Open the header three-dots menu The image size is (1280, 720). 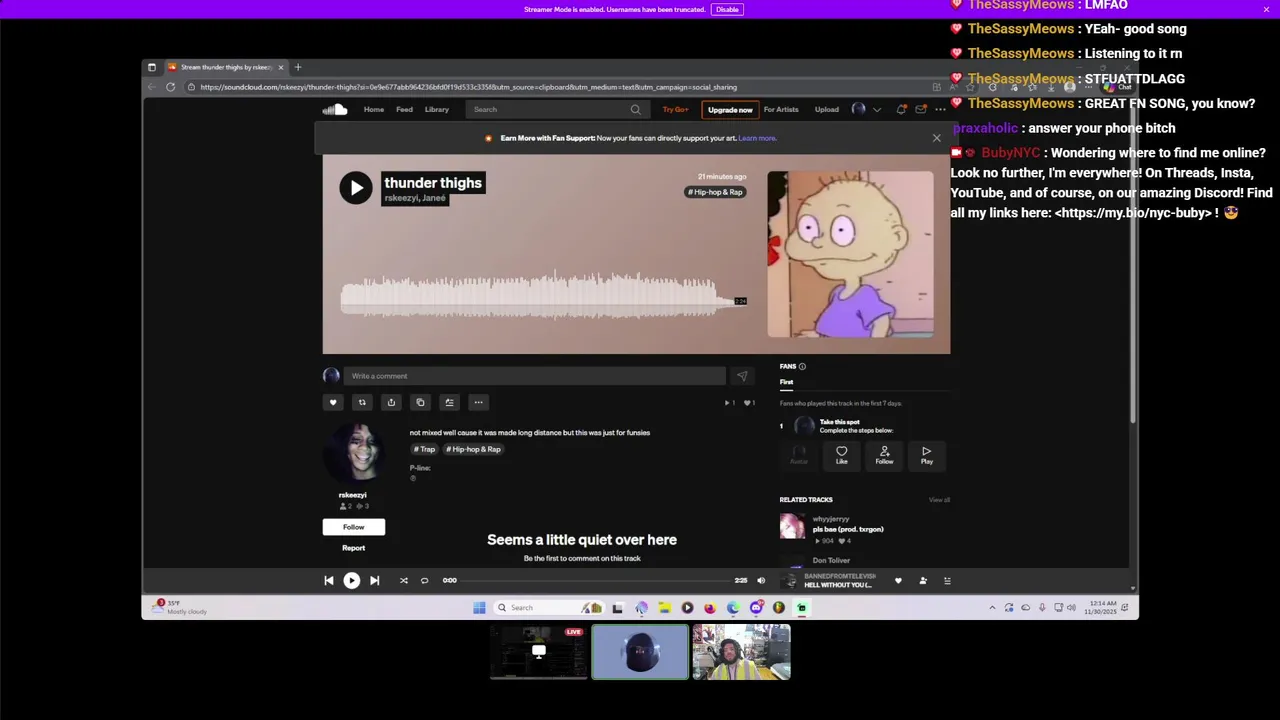click(x=940, y=109)
